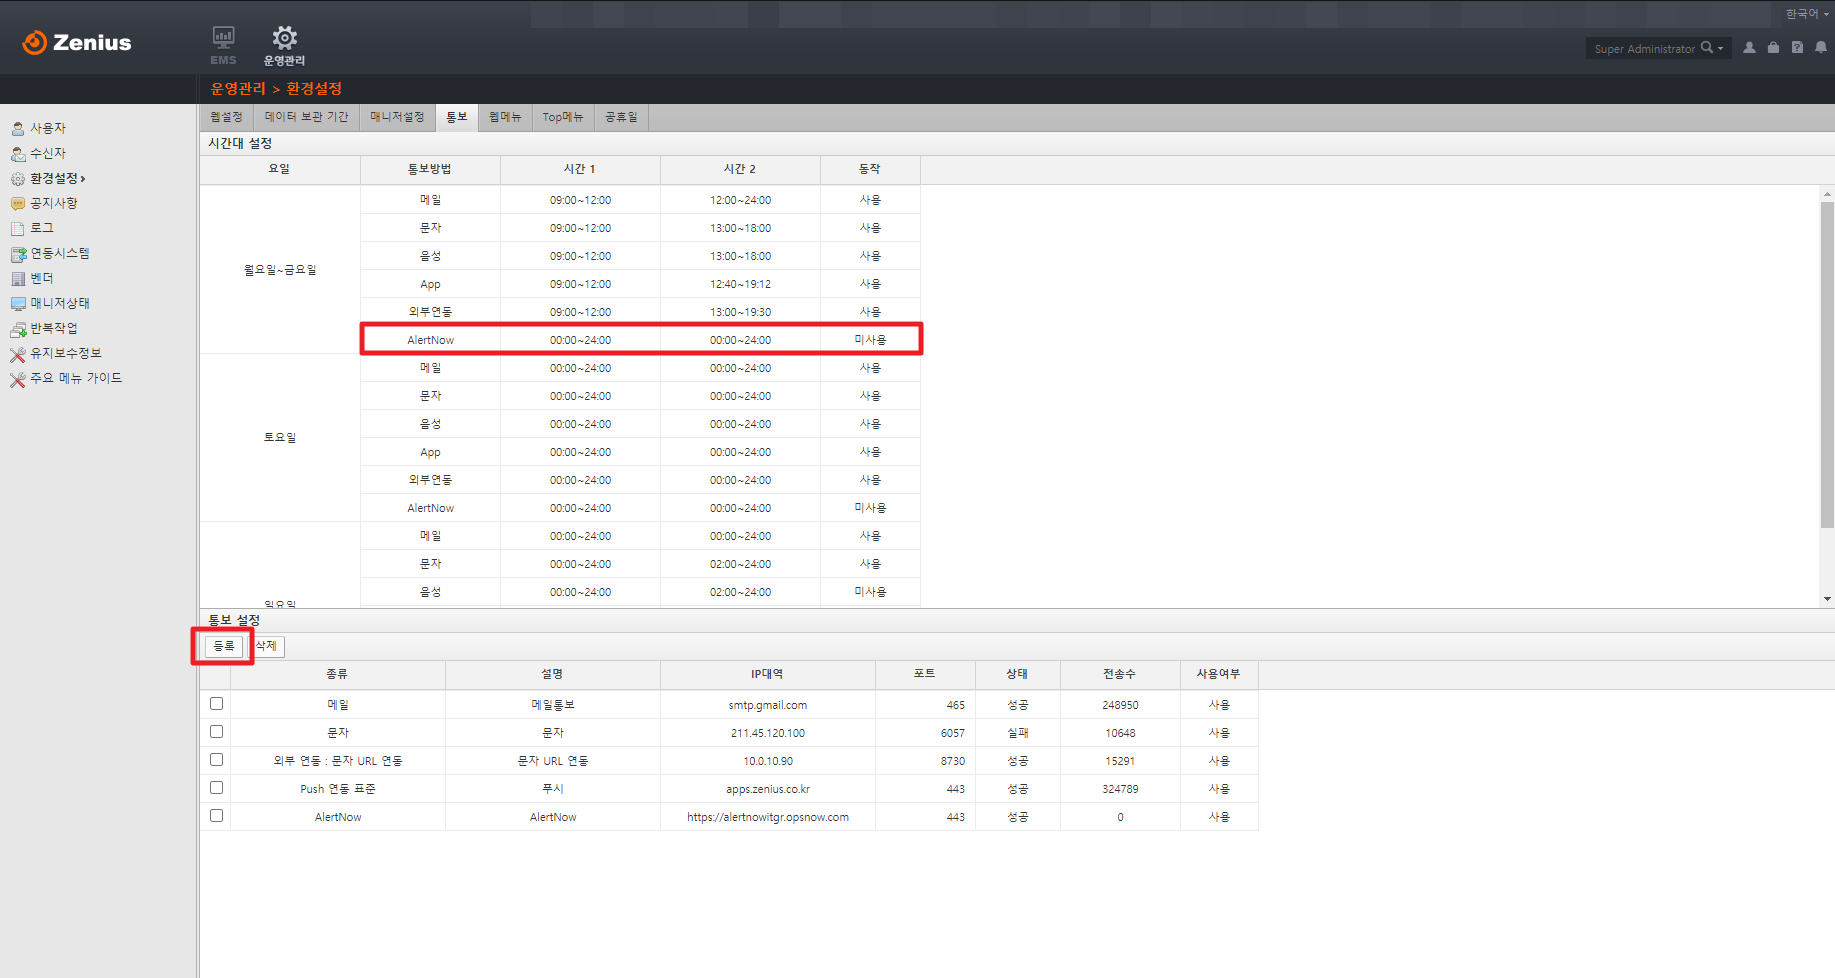Image resolution: width=1835 pixels, height=978 pixels.
Task: Click the notification bell icon
Action: click(x=1821, y=48)
